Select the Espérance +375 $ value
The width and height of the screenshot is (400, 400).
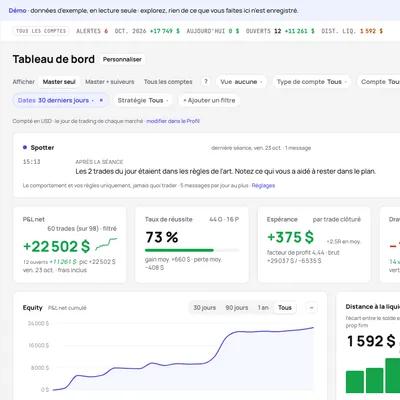click(290, 237)
